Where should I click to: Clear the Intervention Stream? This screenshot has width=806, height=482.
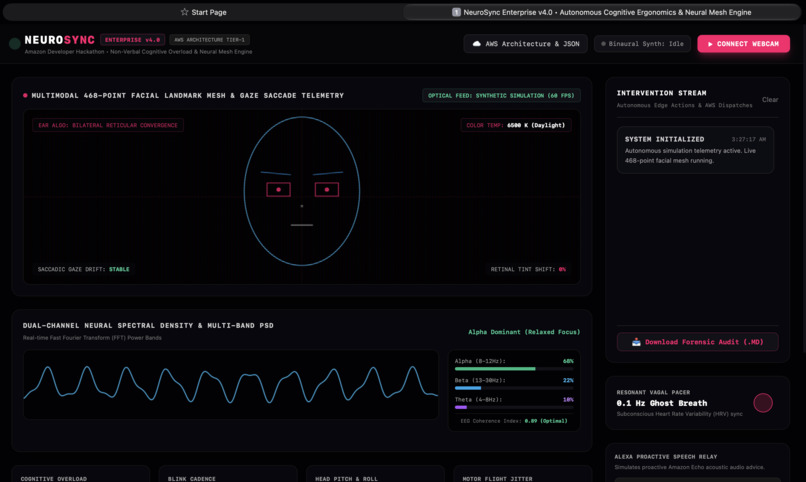coord(770,100)
